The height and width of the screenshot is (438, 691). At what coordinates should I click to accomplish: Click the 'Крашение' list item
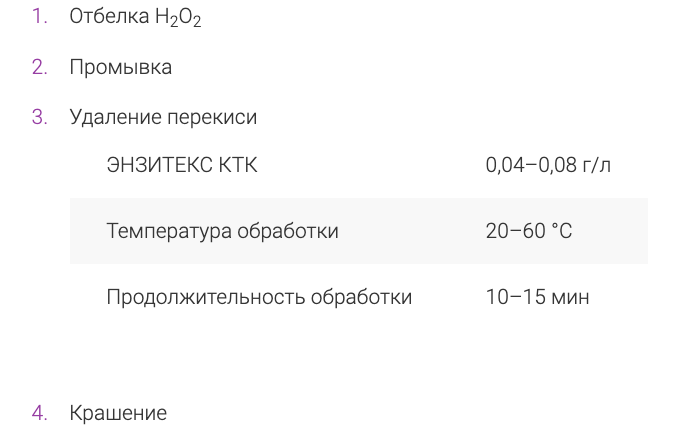(118, 413)
